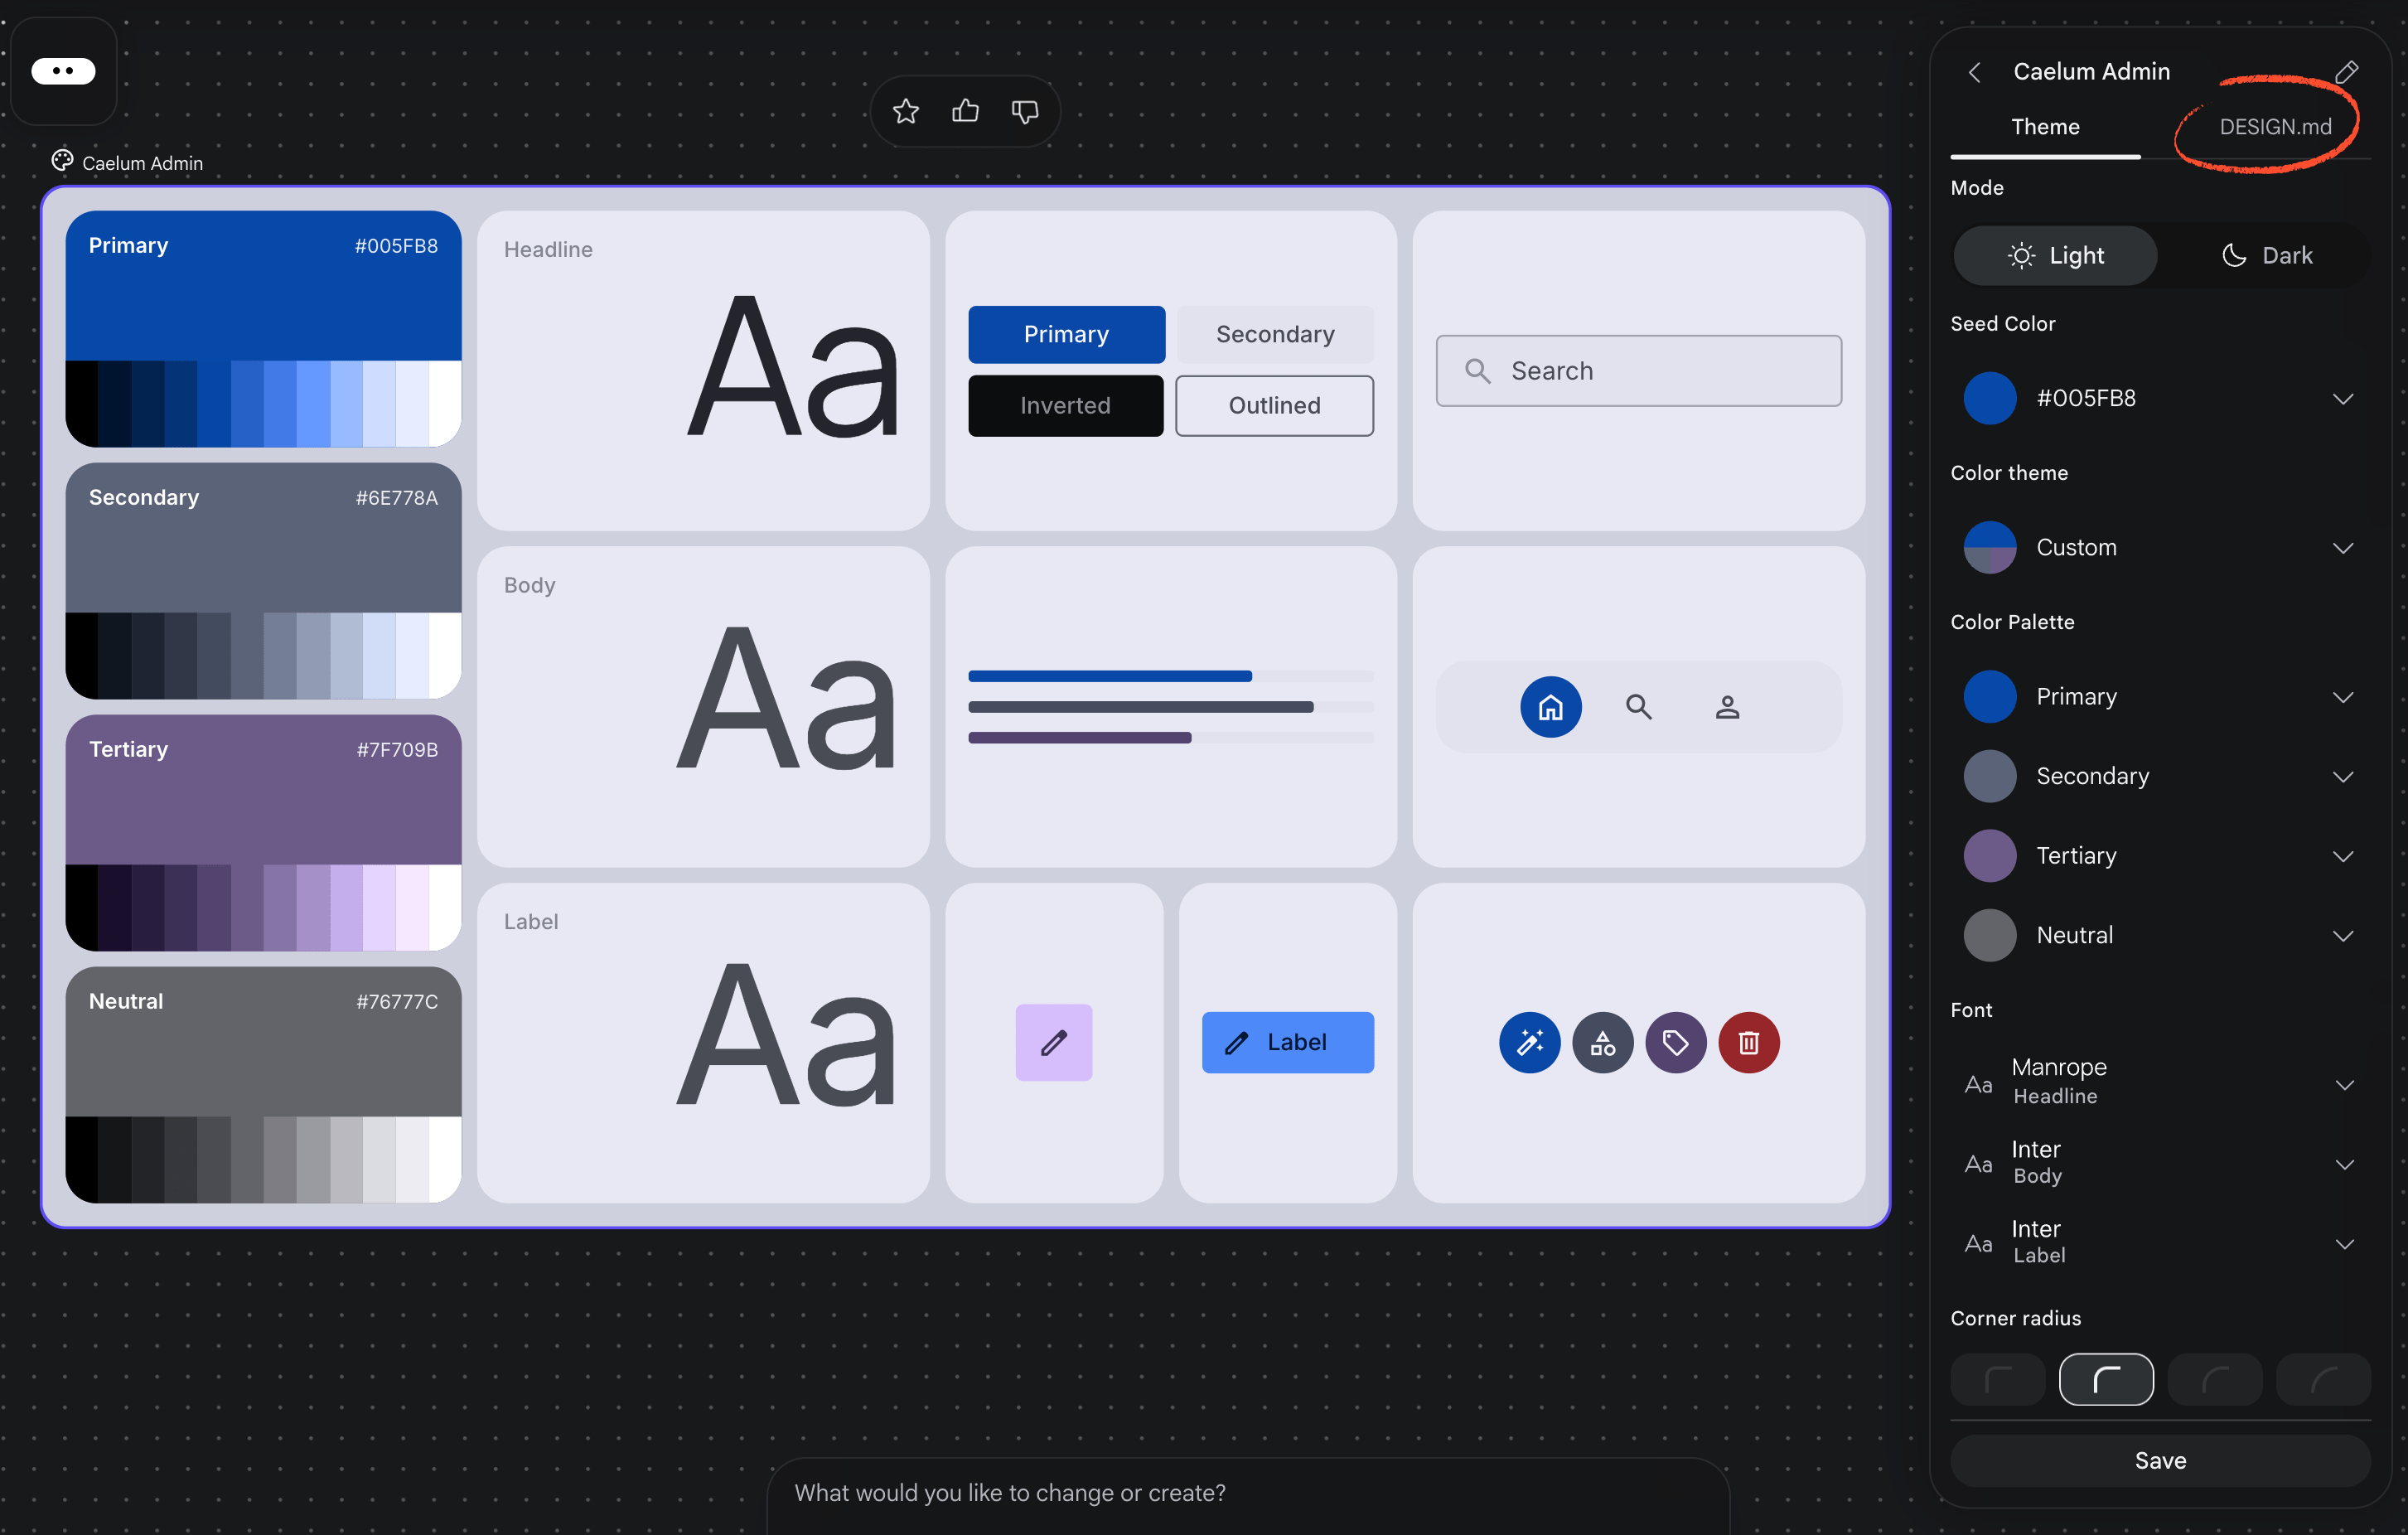The image size is (2408, 1535).
Task: Click the back arrow in theme panel
Action: tap(1974, 72)
